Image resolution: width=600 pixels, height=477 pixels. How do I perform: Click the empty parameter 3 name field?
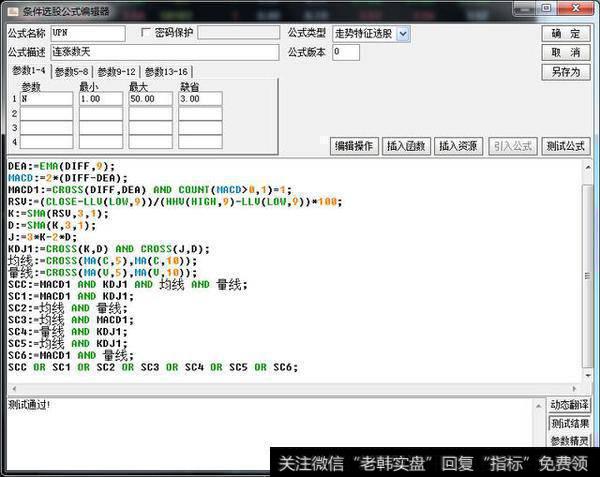(46, 128)
